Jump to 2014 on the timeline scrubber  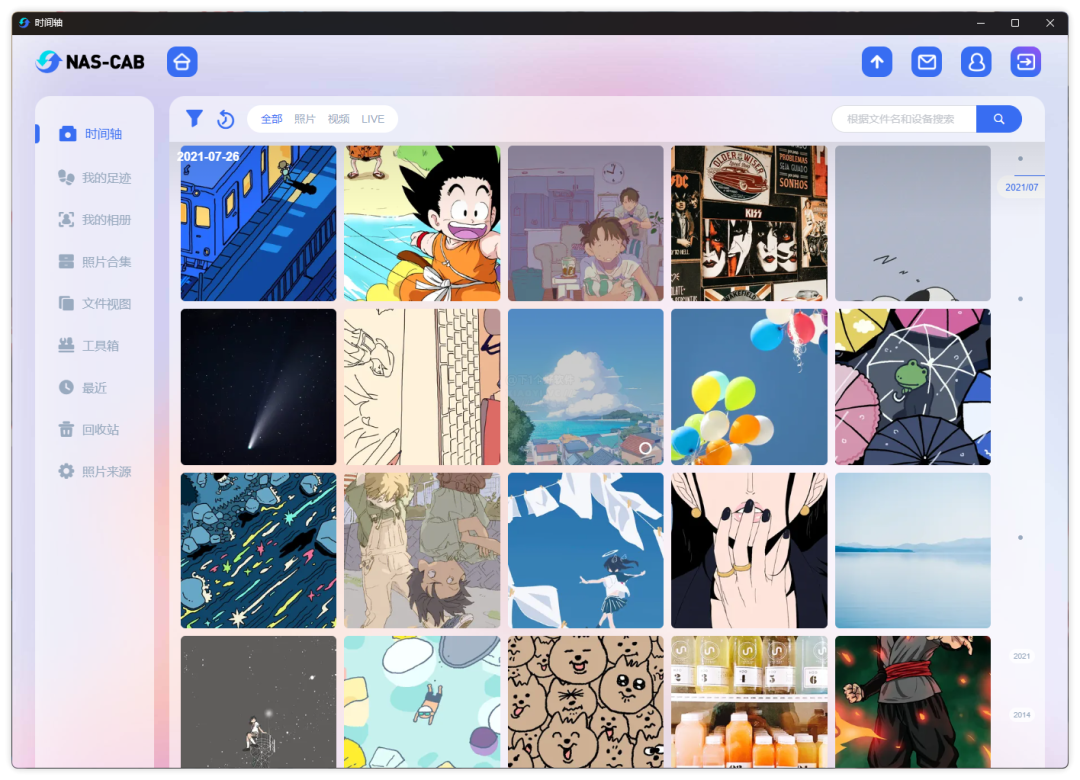point(1021,715)
